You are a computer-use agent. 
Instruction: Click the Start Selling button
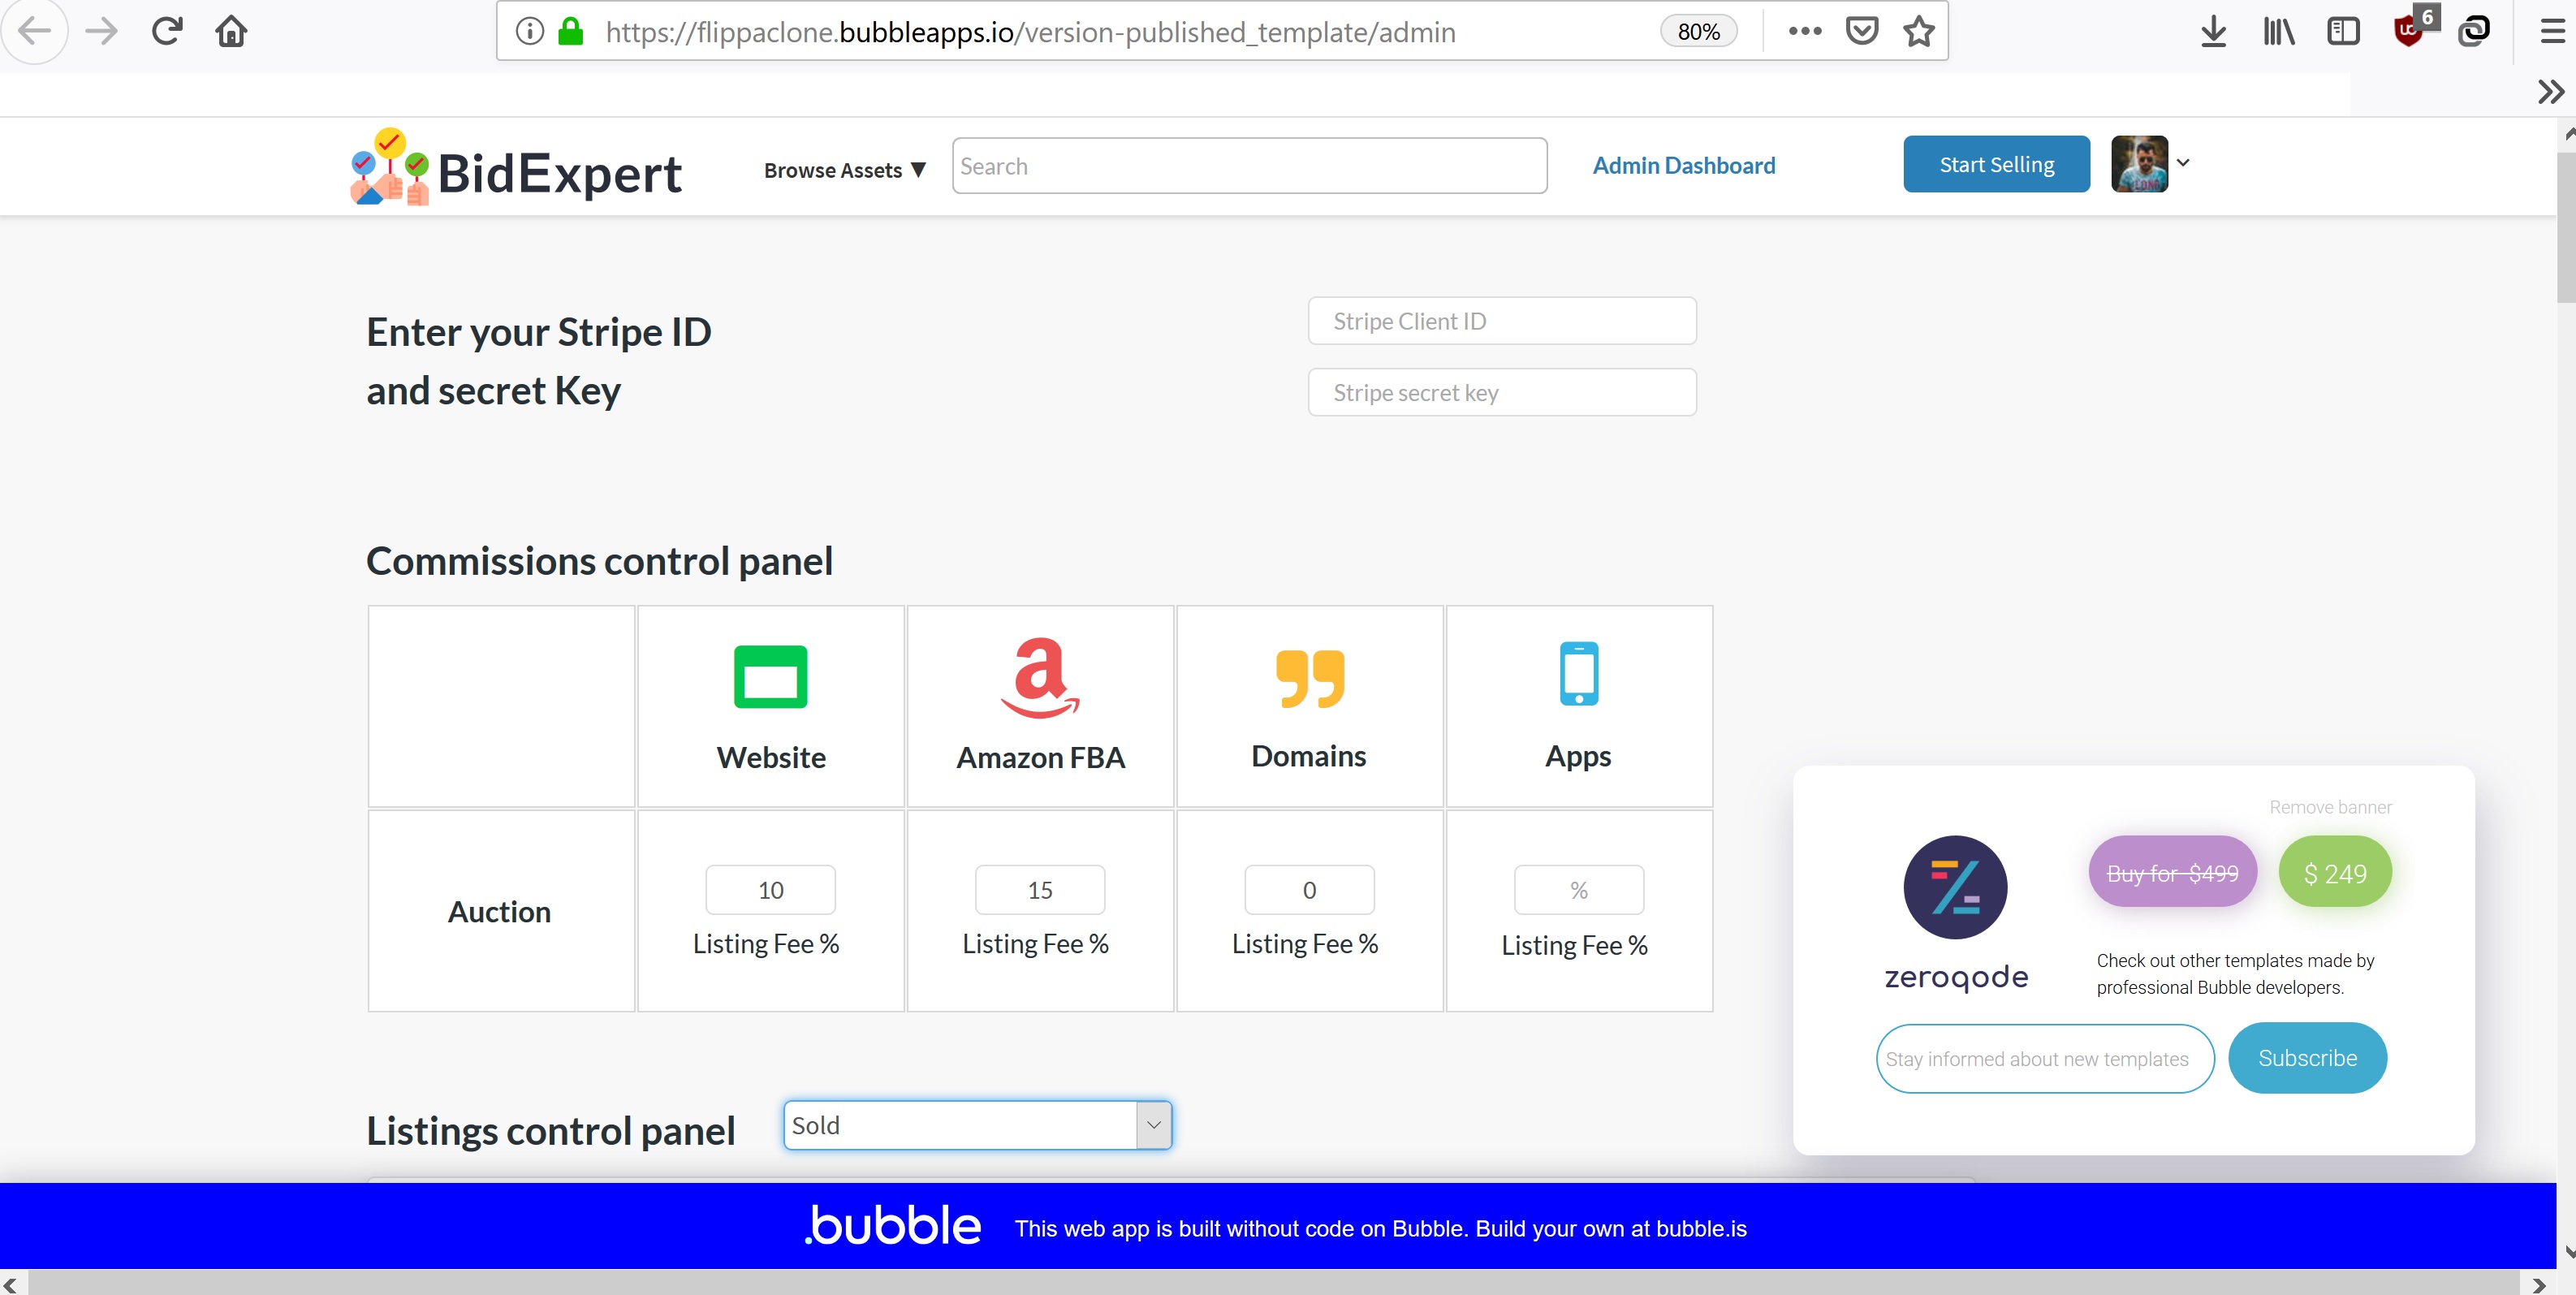[x=1995, y=164]
